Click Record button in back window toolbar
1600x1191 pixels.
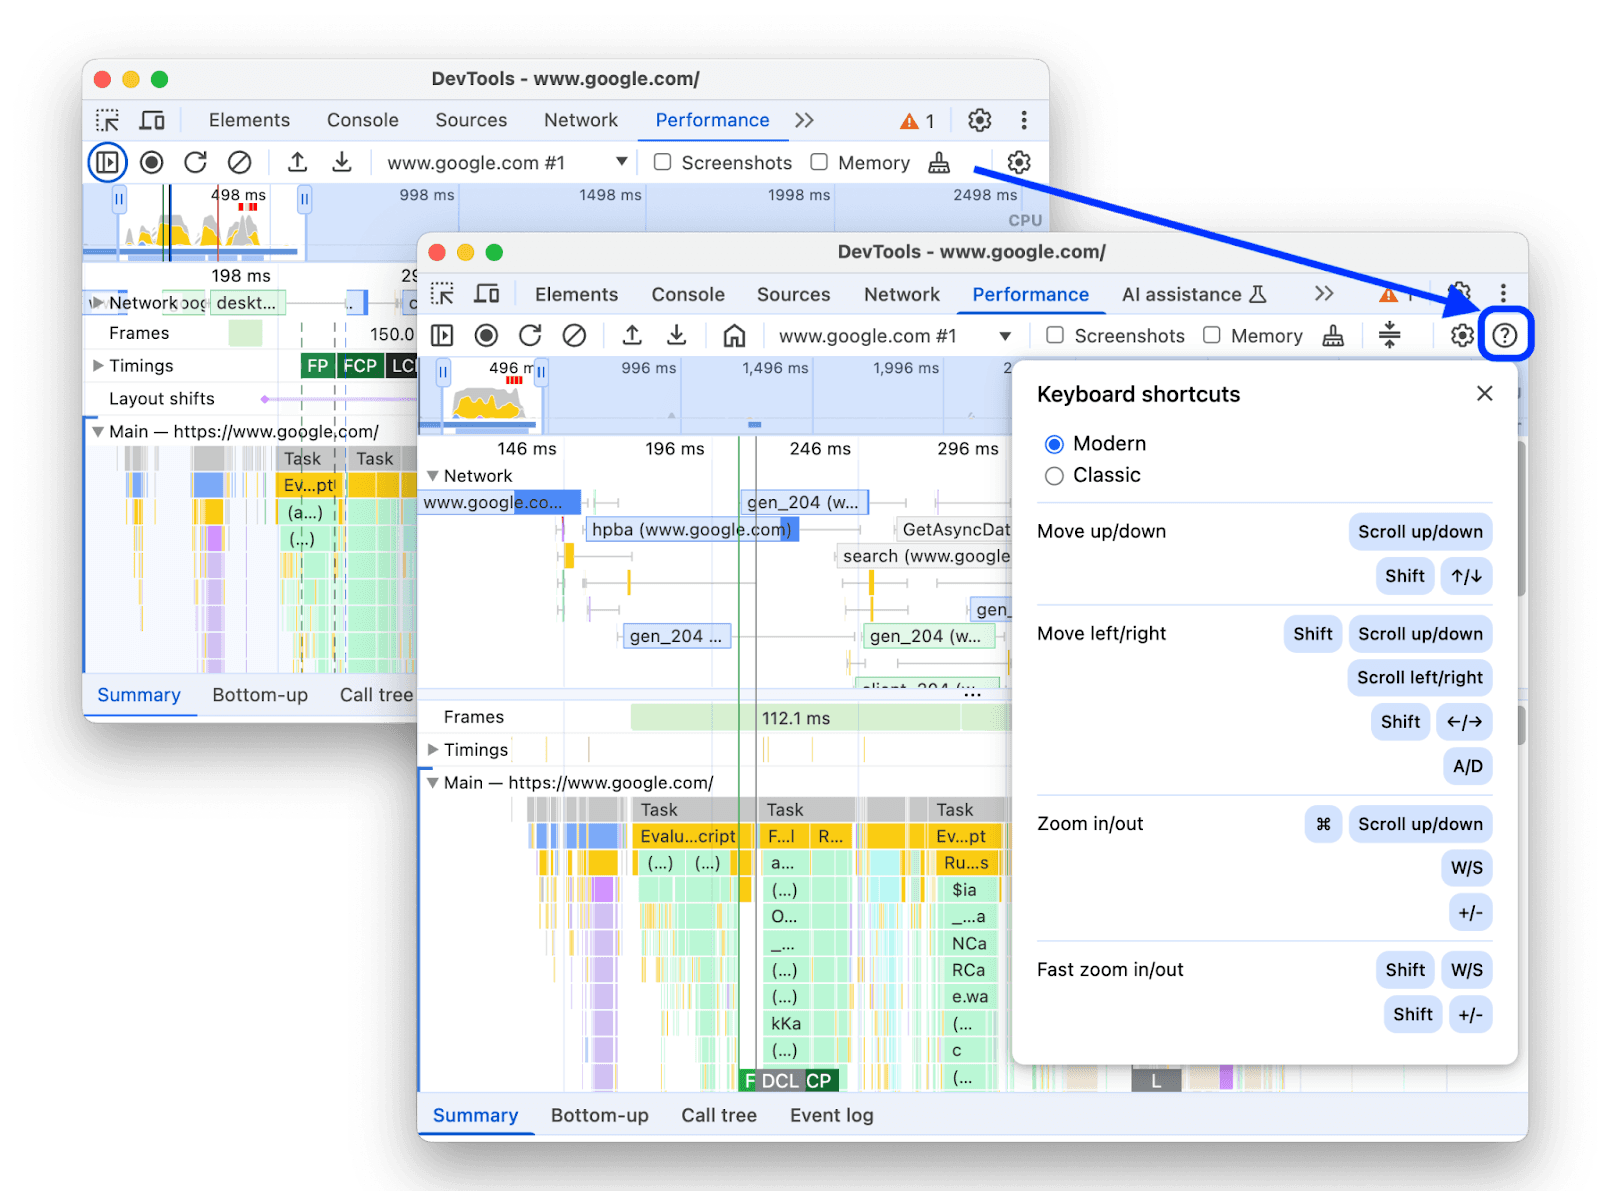click(x=152, y=162)
